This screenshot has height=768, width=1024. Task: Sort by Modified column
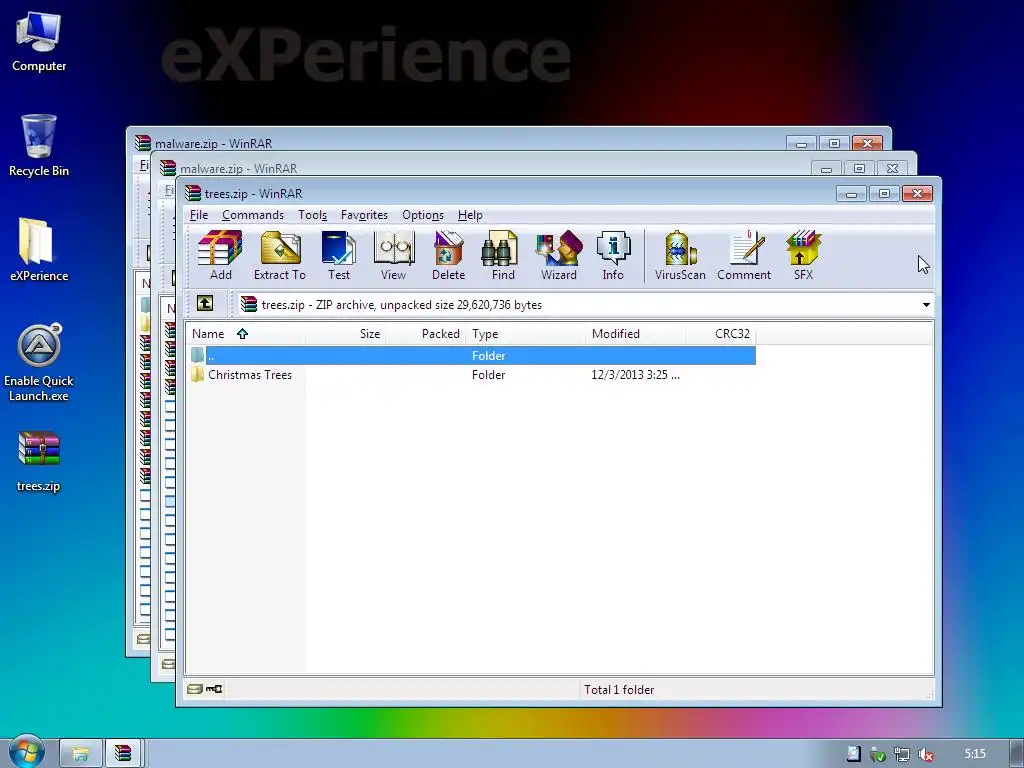point(635,334)
